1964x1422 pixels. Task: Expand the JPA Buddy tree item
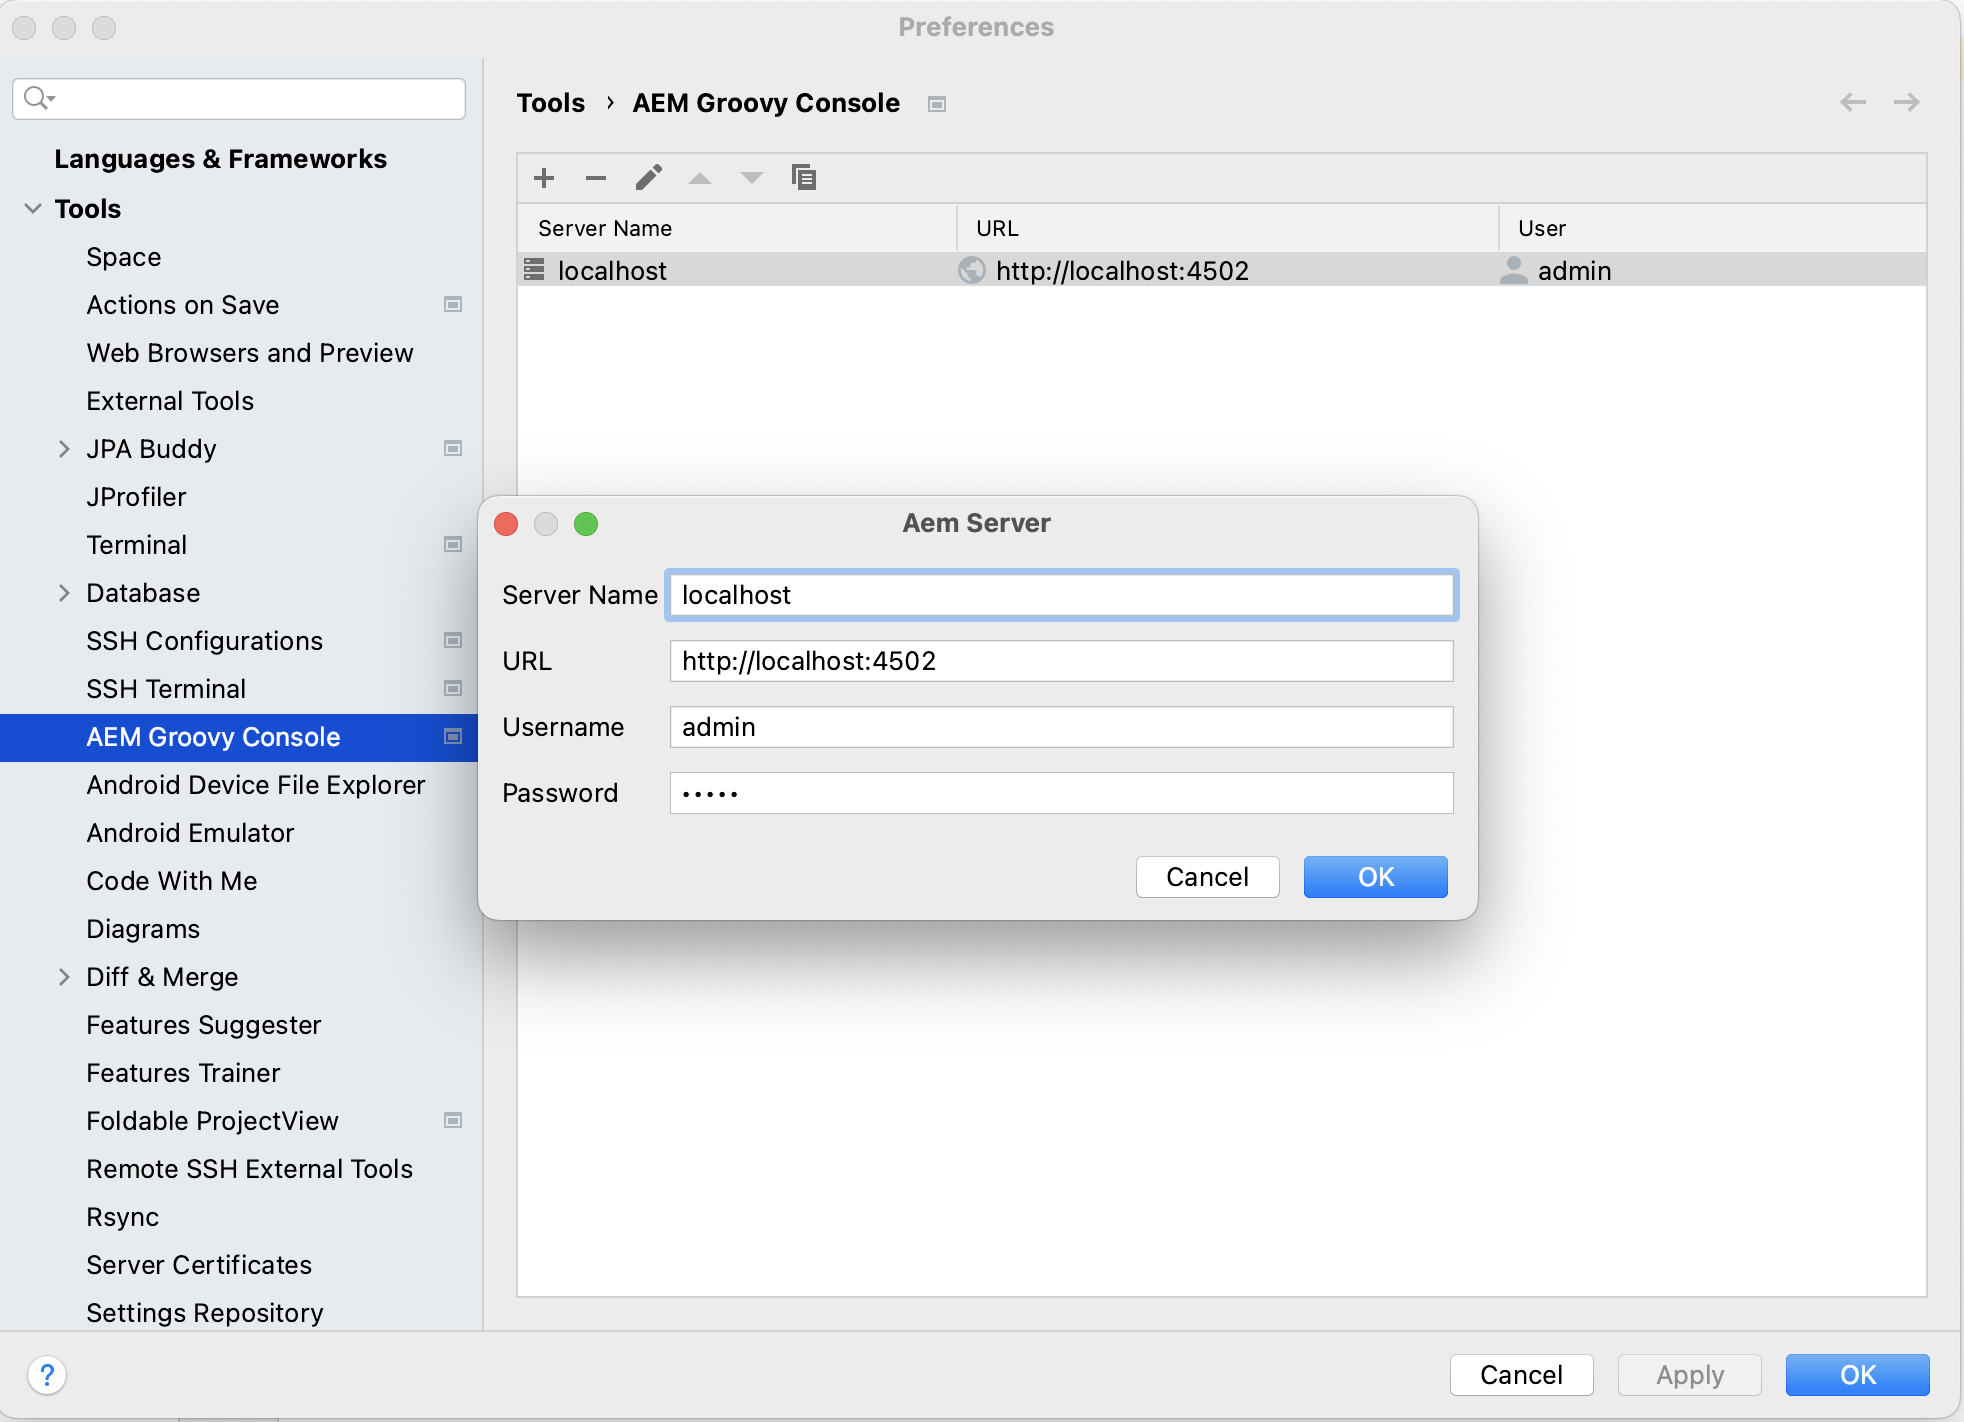tap(63, 448)
